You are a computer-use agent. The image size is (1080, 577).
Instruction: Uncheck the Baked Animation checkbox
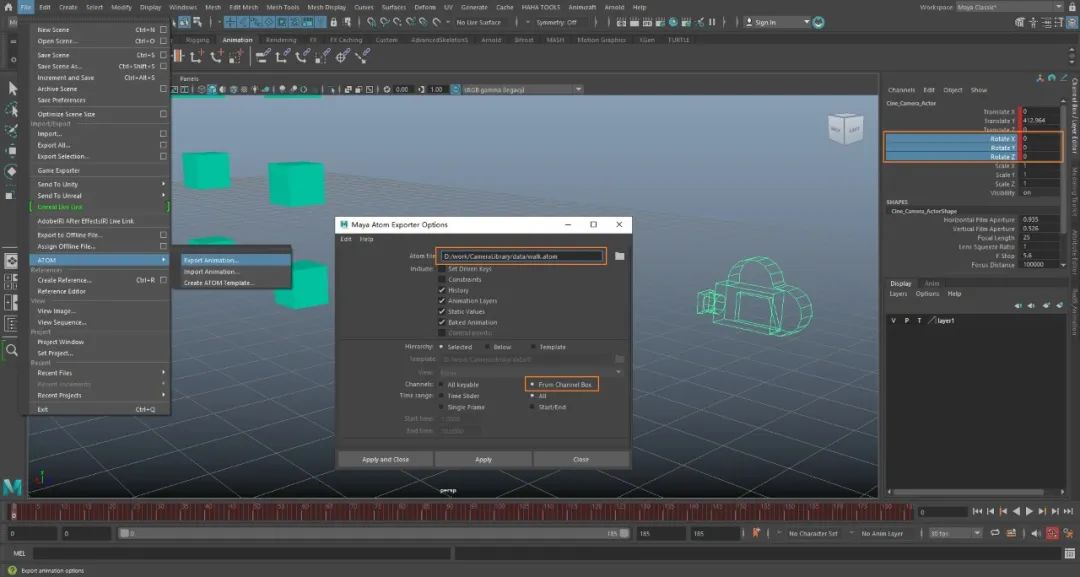pos(442,322)
